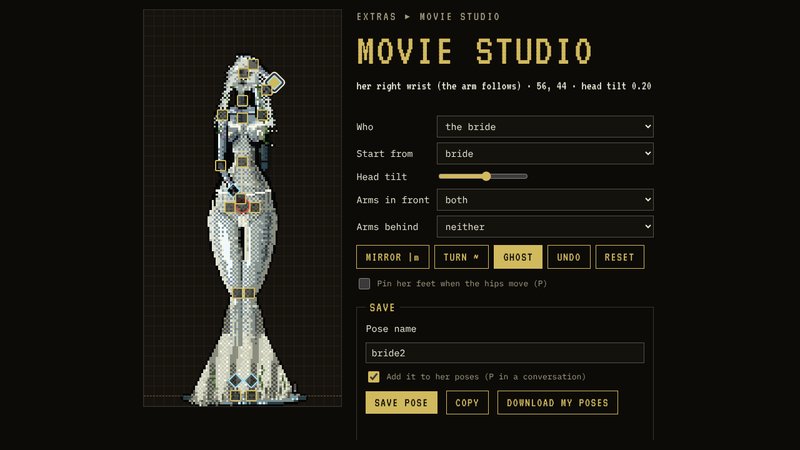800x450 pixels.
Task: Click Save Pose
Action: (x=401, y=403)
